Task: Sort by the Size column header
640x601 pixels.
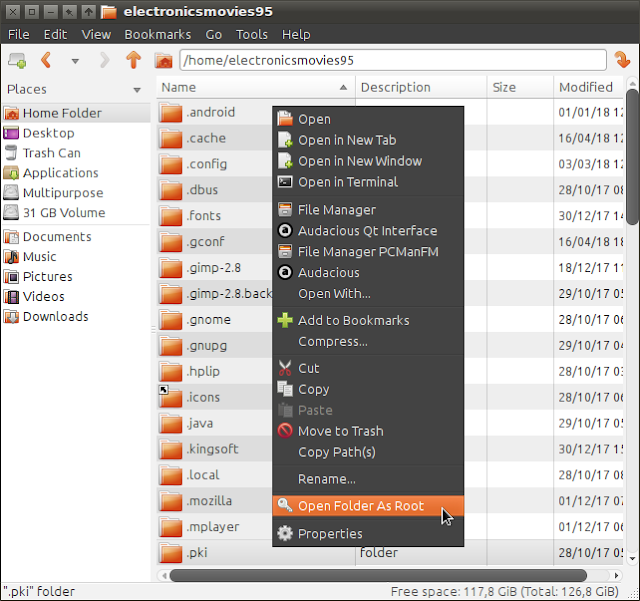Action: 520,87
